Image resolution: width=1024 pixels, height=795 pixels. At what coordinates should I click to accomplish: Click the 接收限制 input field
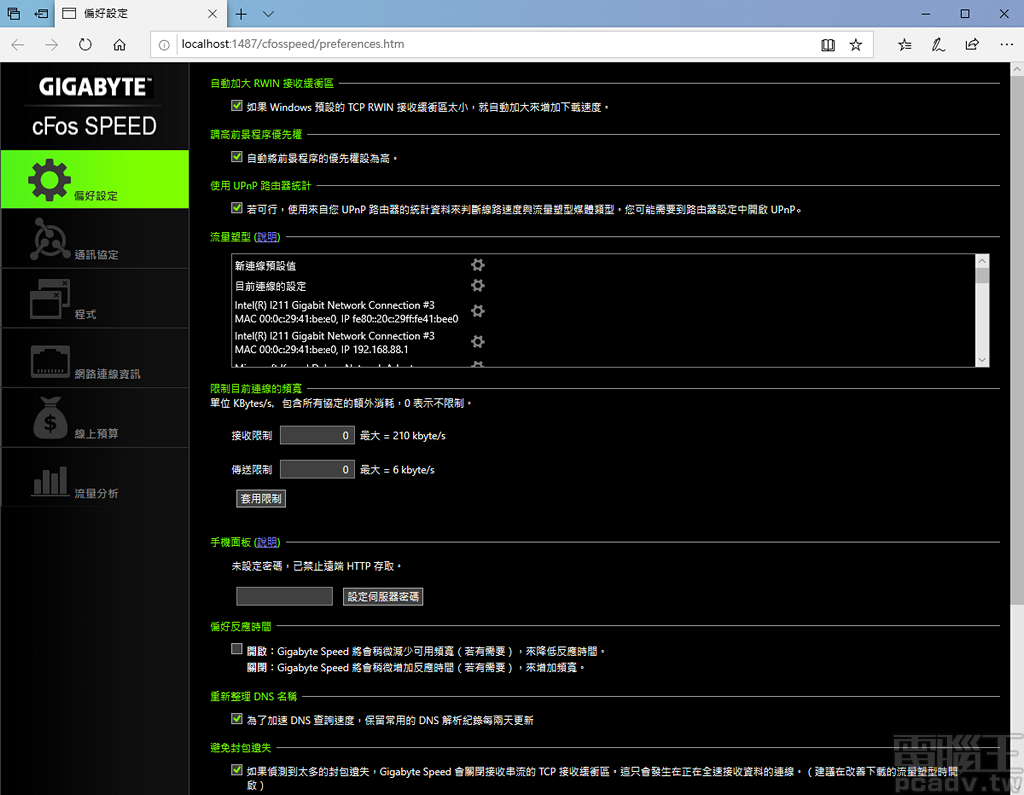(317, 434)
